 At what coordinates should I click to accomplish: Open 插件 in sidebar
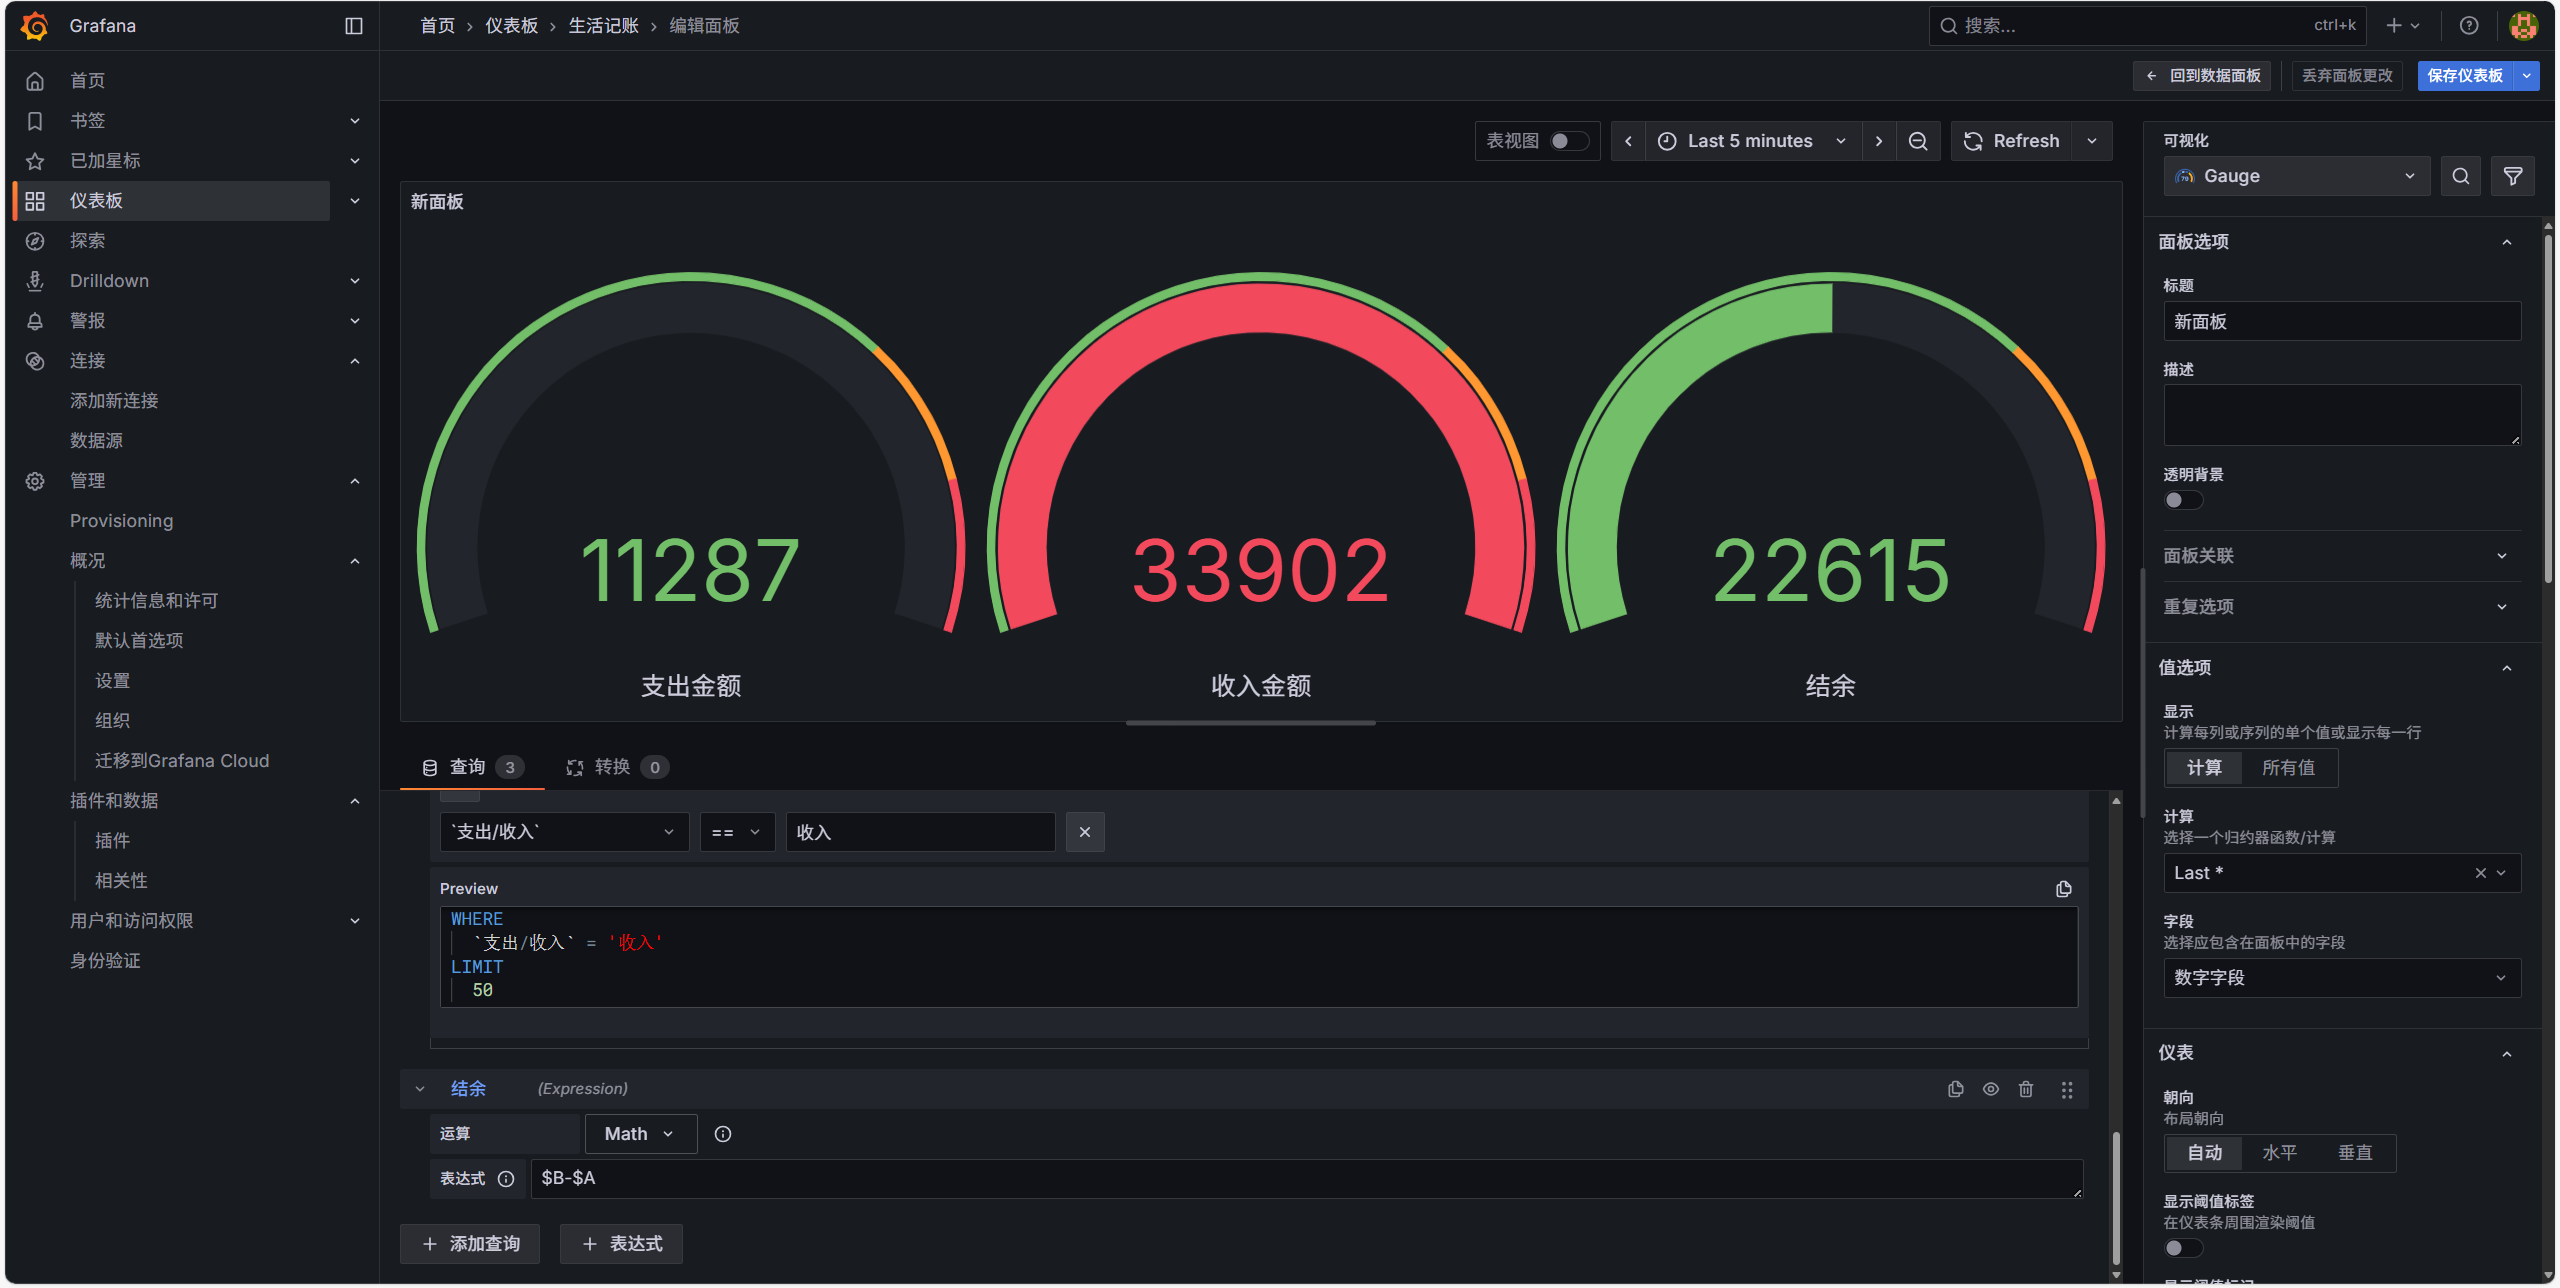(112, 841)
